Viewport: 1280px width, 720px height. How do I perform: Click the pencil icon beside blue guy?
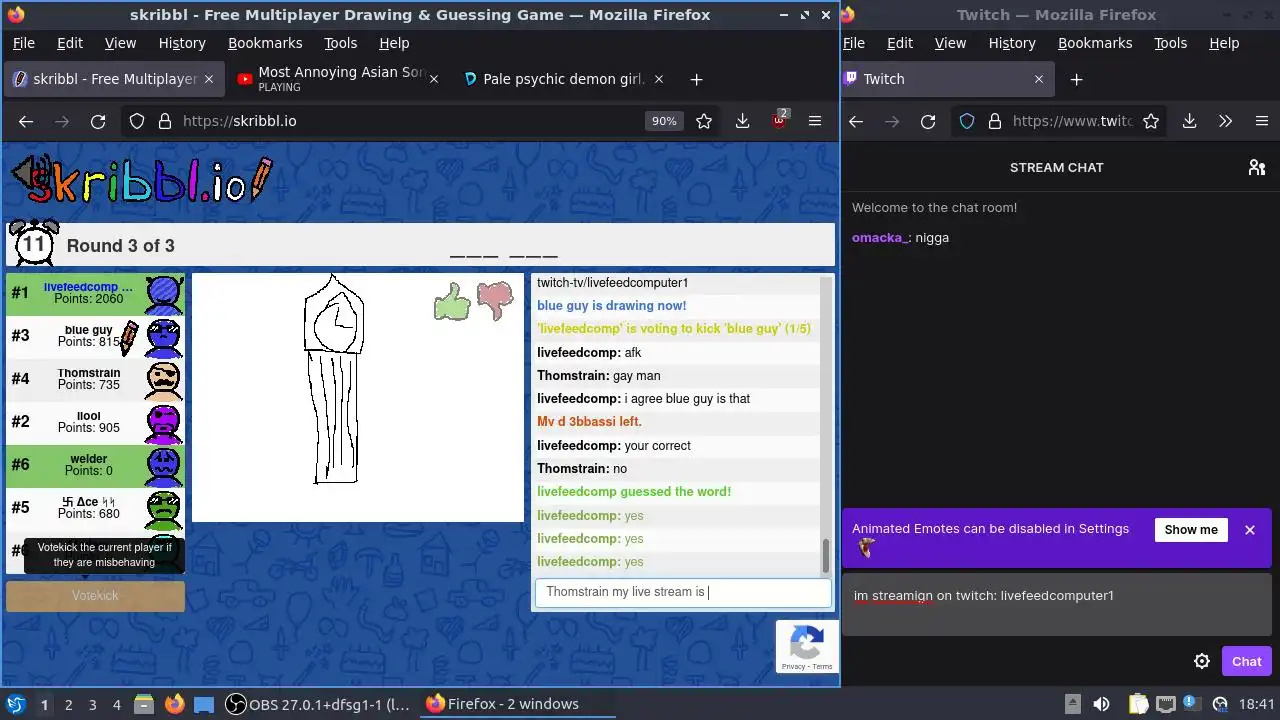point(128,338)
